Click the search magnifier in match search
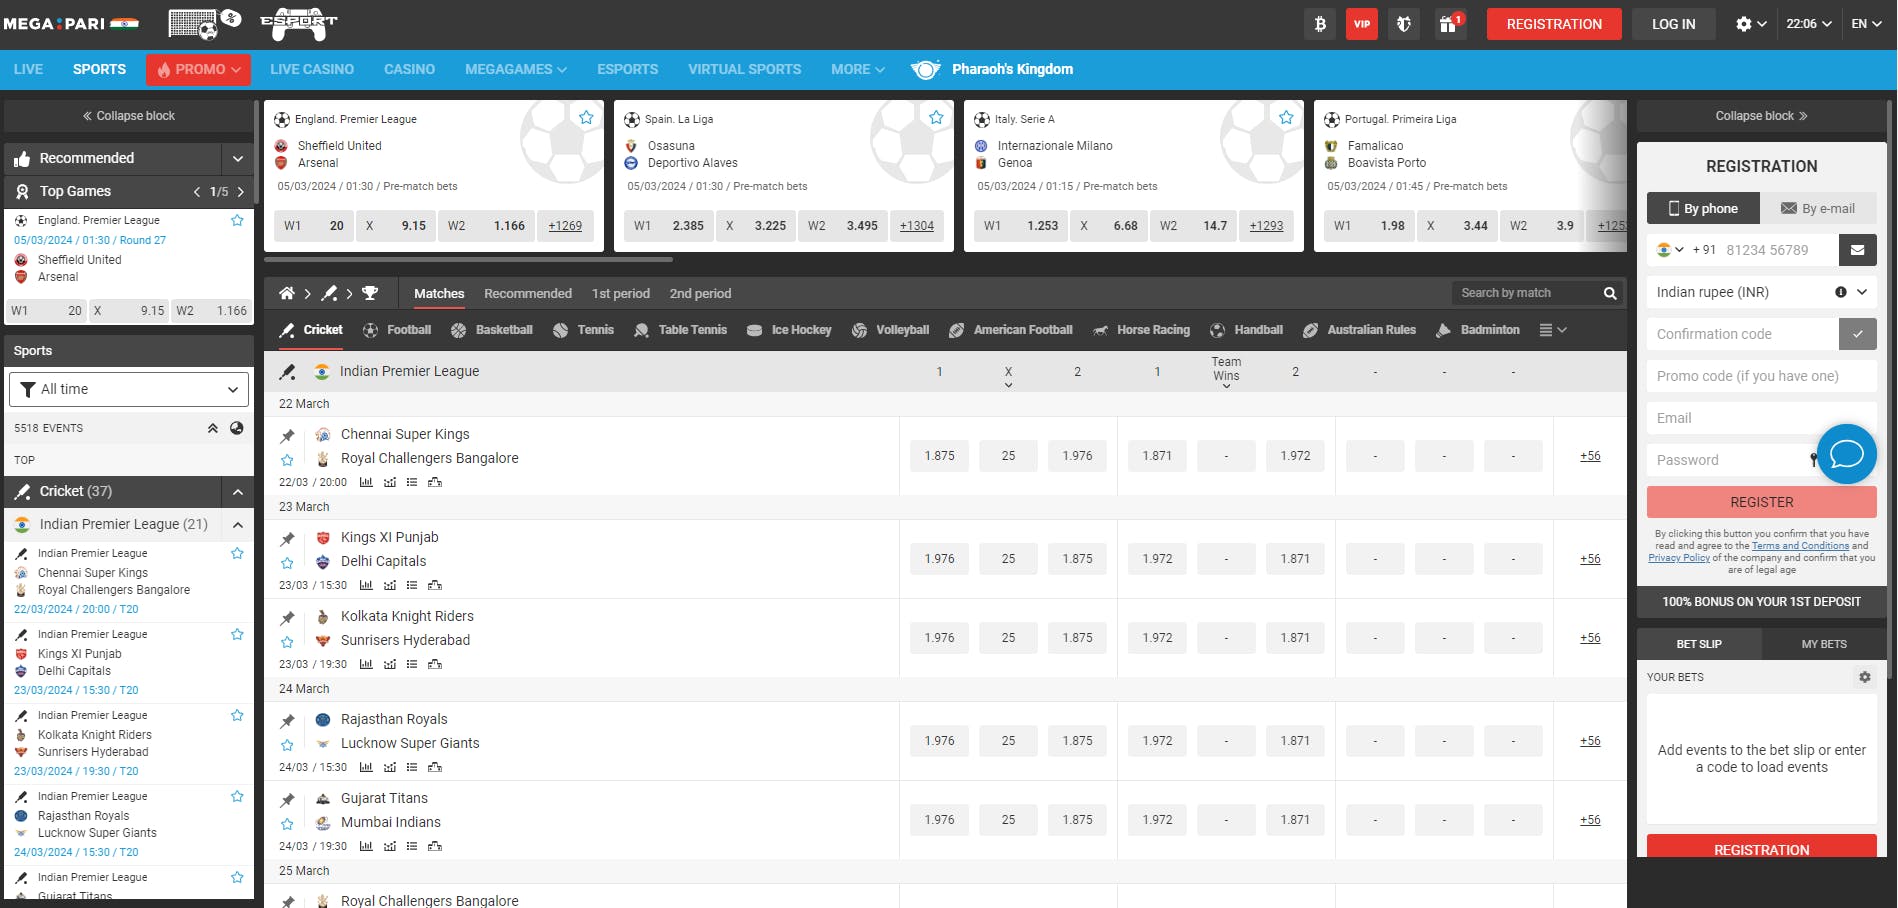This screenshot has width=1898, height=908. 1610,293
